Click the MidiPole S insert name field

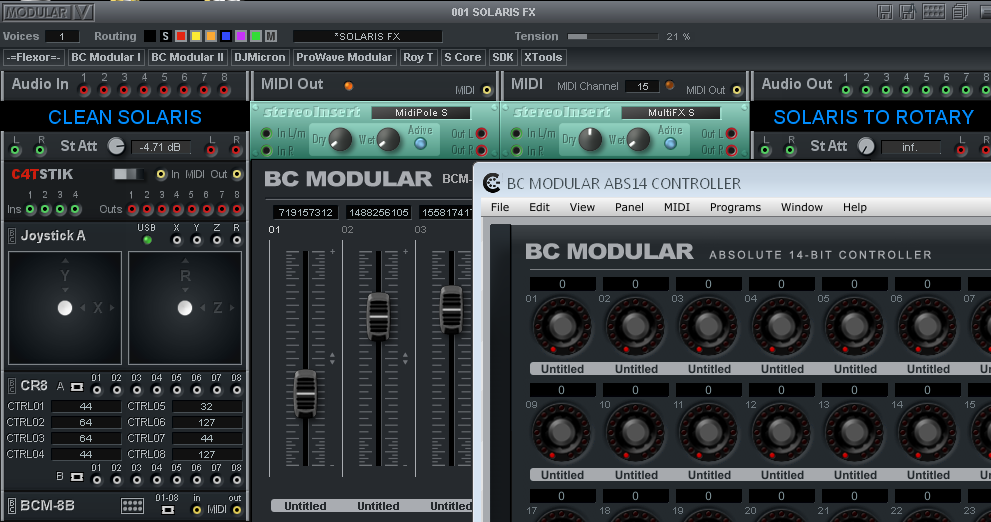[x=421, y=112]
